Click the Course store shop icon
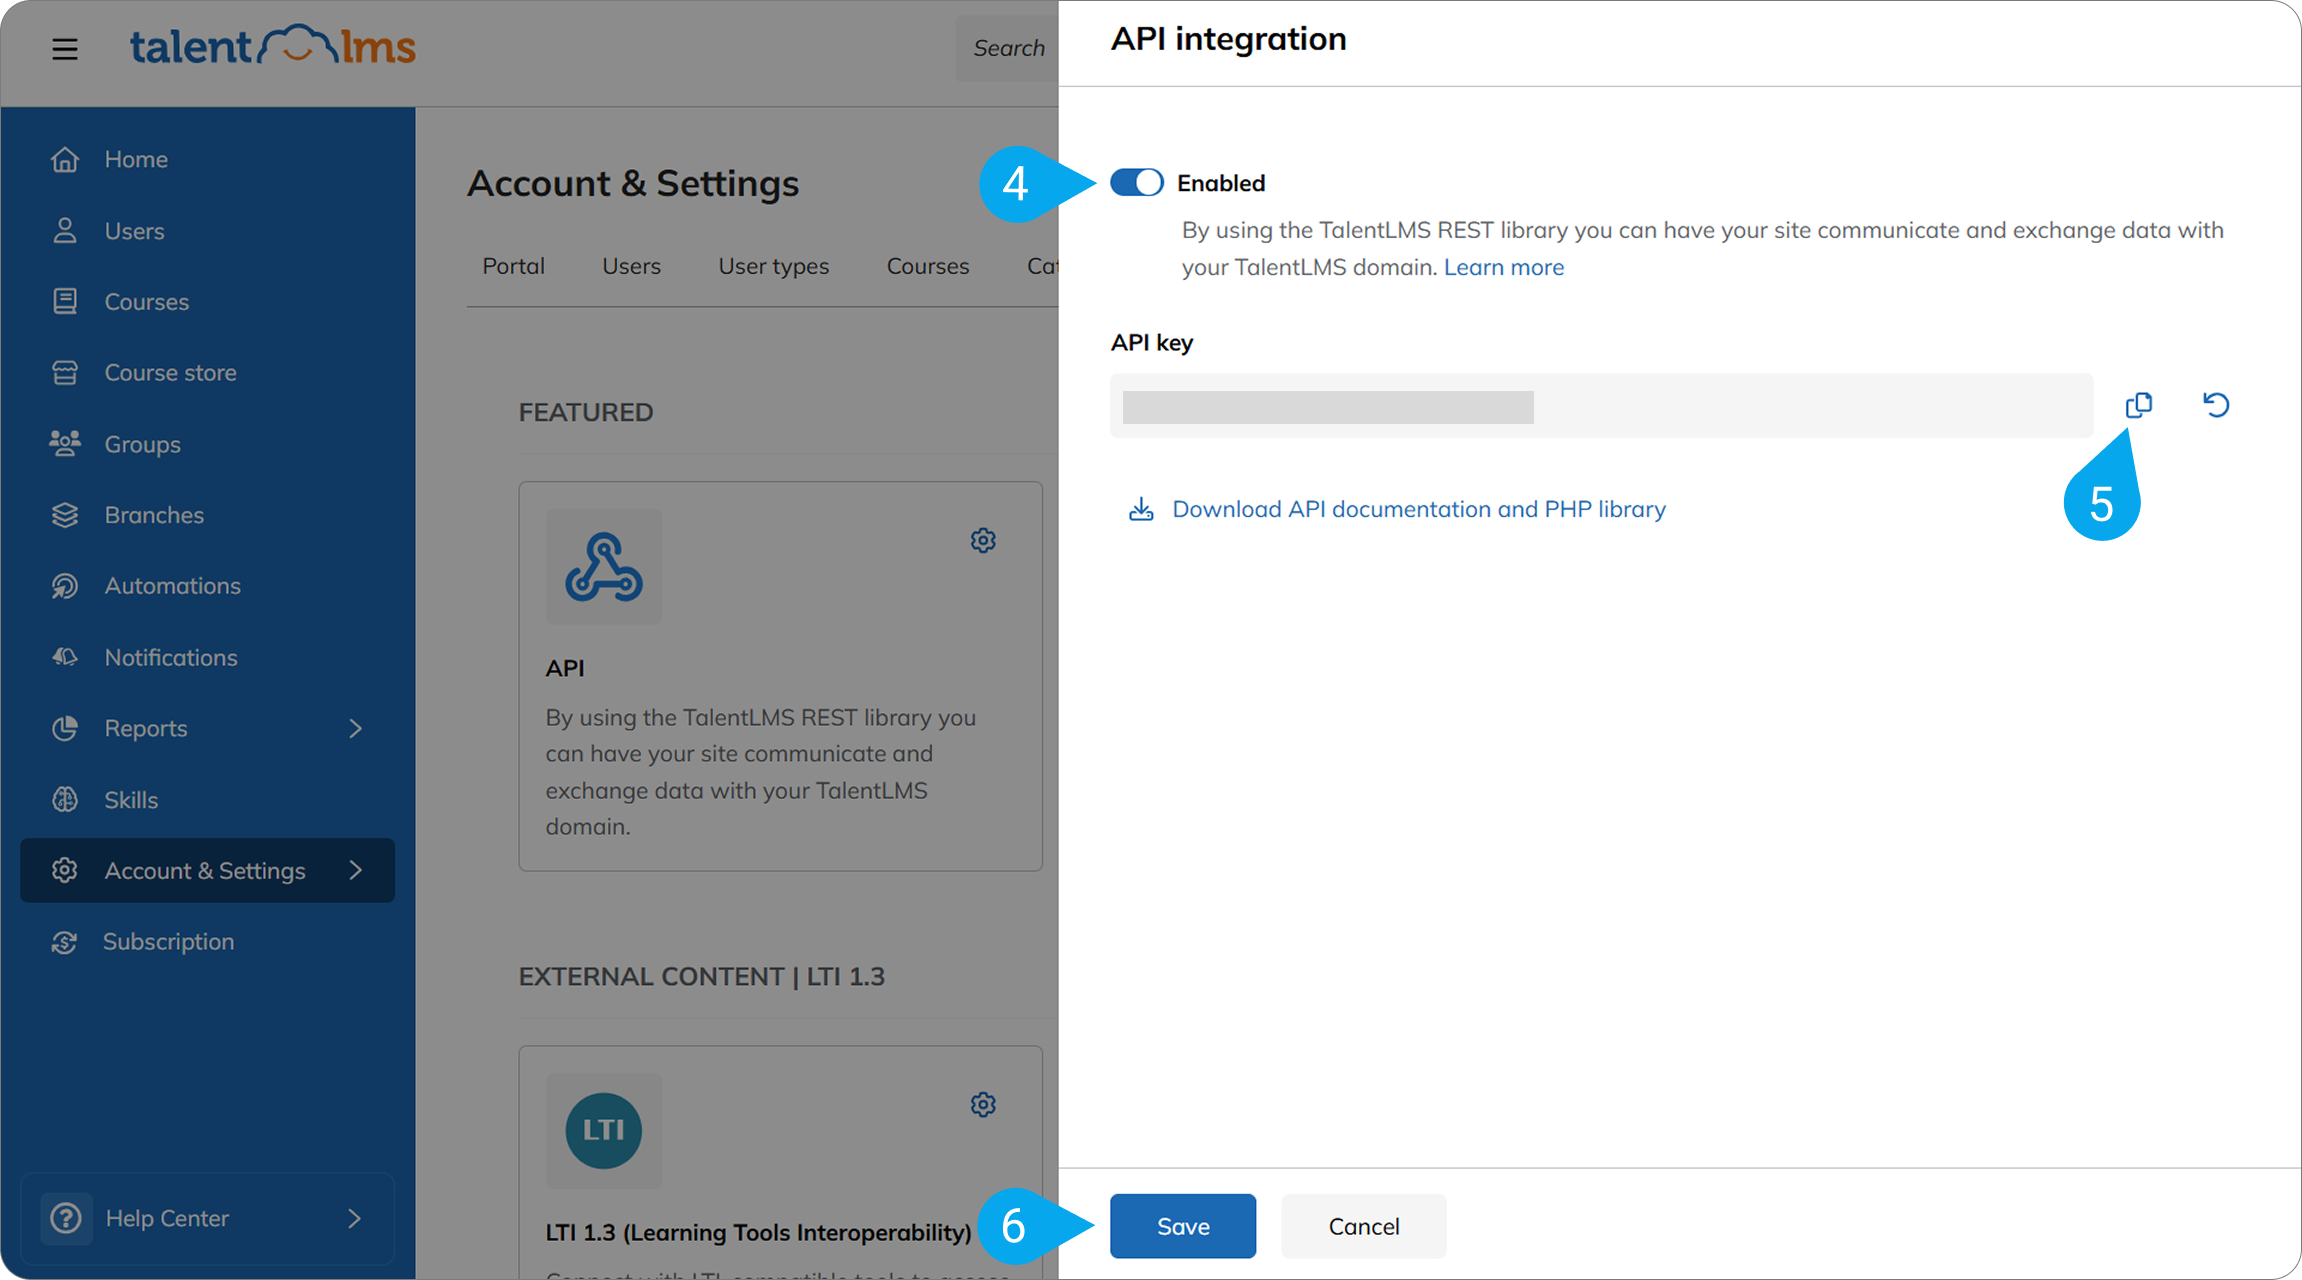The width and height of the screenshot is (2302, 1280). (65, 372)
